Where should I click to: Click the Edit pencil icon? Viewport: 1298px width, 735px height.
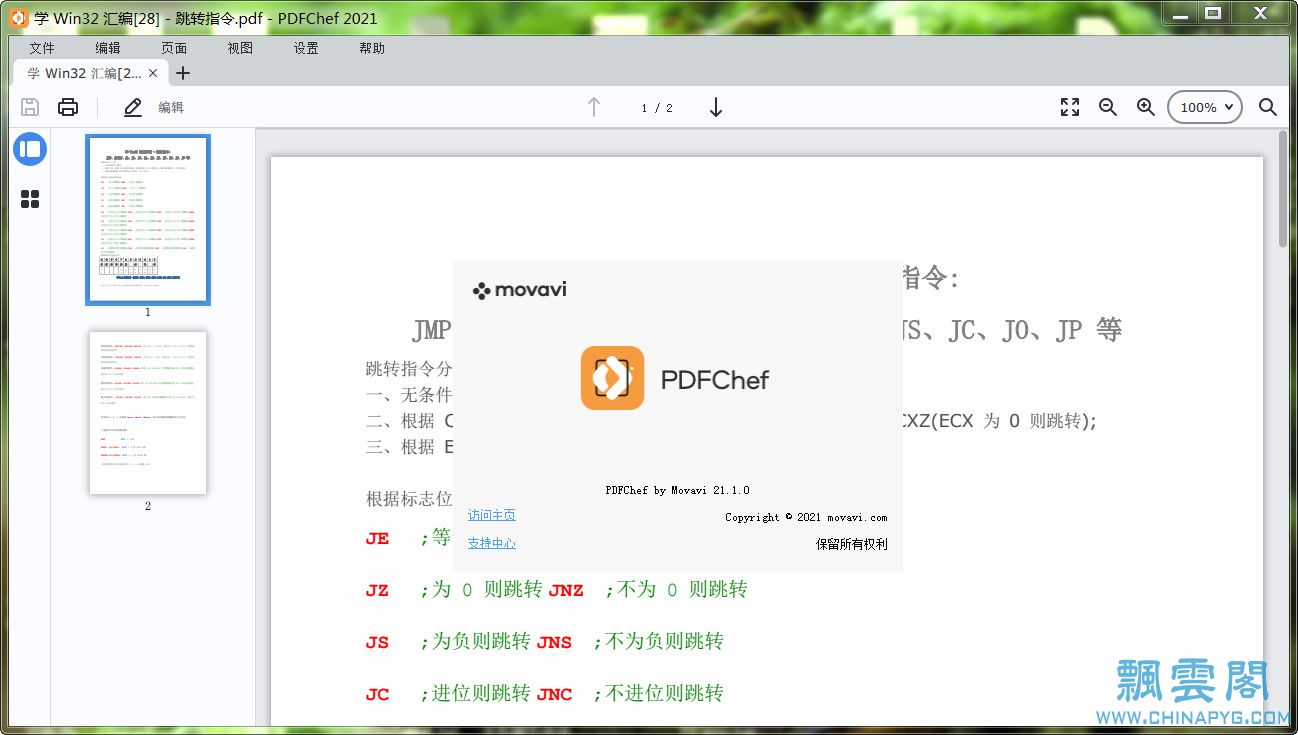point(133,107)
